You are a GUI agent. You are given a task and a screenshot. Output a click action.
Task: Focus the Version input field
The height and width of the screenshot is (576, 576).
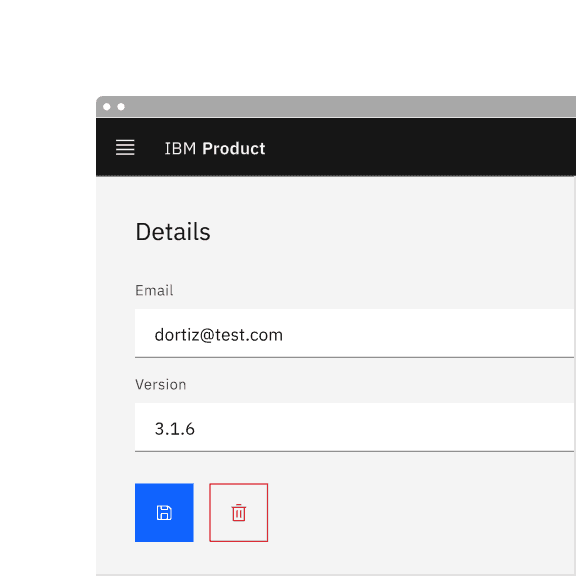point(355,427)
